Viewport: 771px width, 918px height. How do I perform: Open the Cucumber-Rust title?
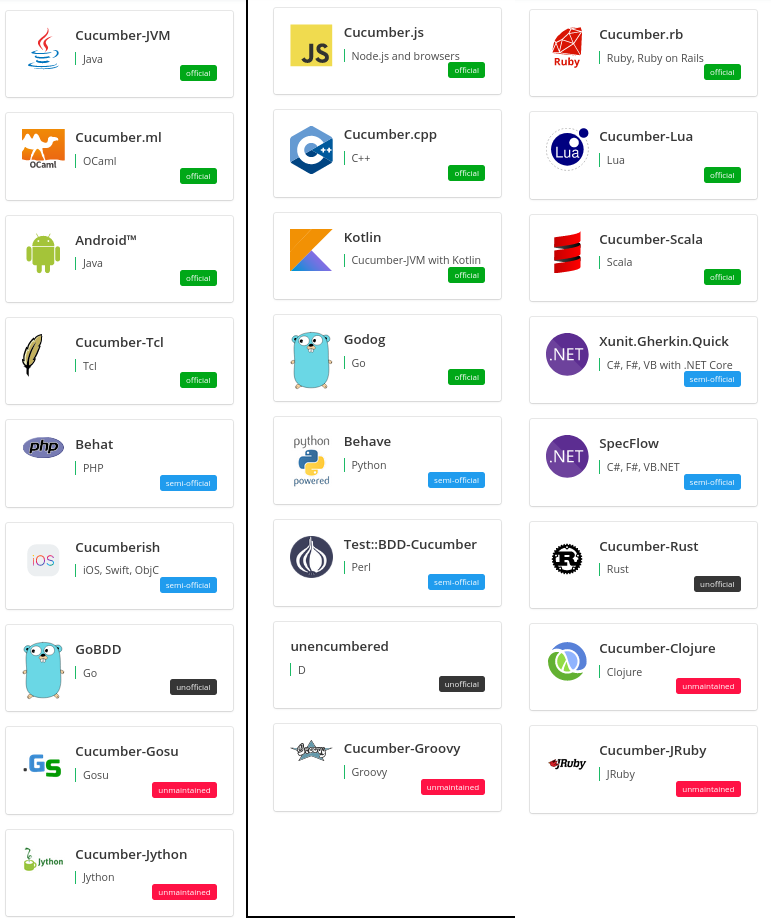tap(648, 546)
